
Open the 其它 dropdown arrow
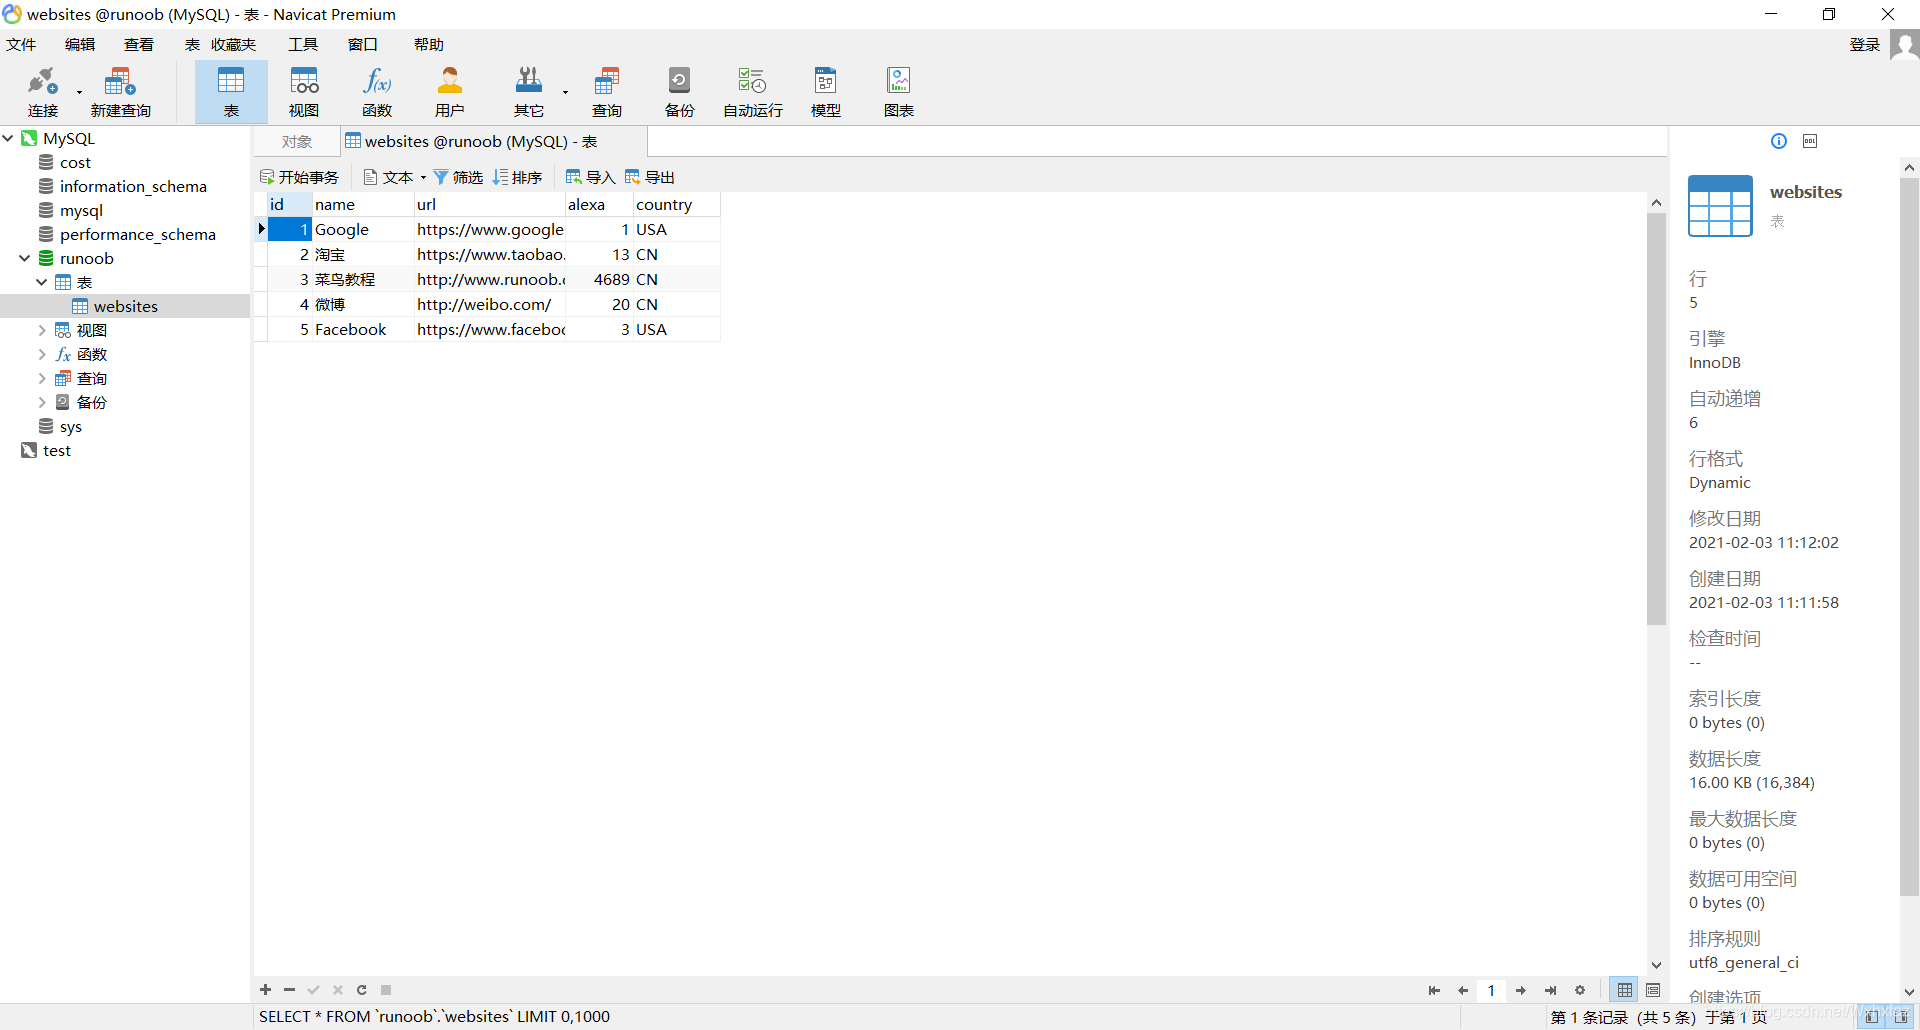click(x=565, y=93)
